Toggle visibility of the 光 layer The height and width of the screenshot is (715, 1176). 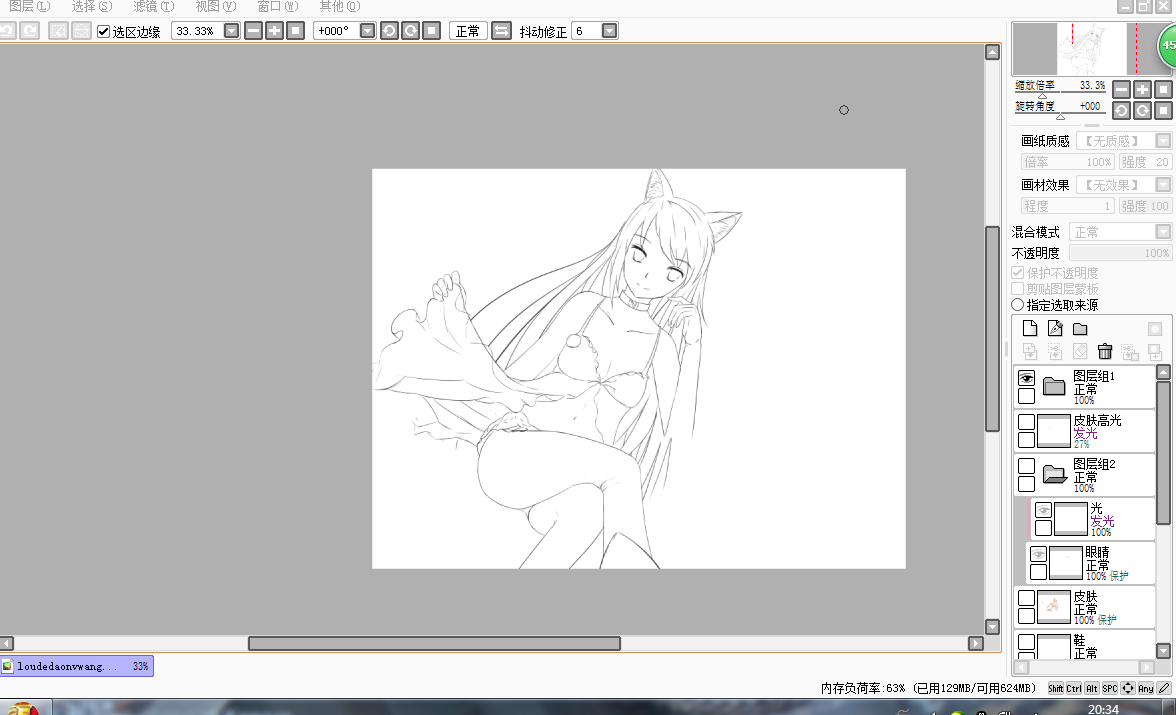tap(1043, 510)
